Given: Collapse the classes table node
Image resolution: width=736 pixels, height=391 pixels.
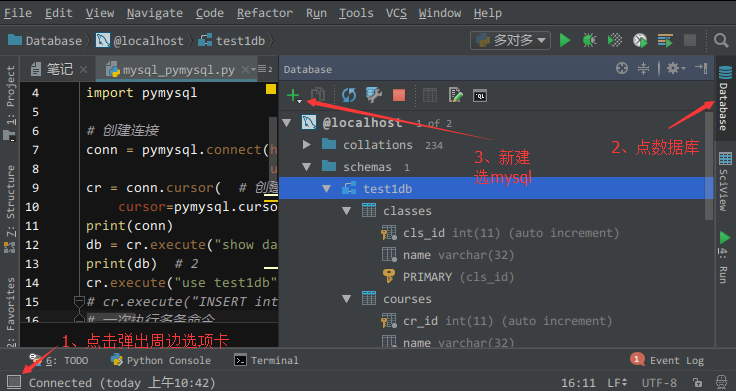Looking at the screenshot, I should 346,211.
